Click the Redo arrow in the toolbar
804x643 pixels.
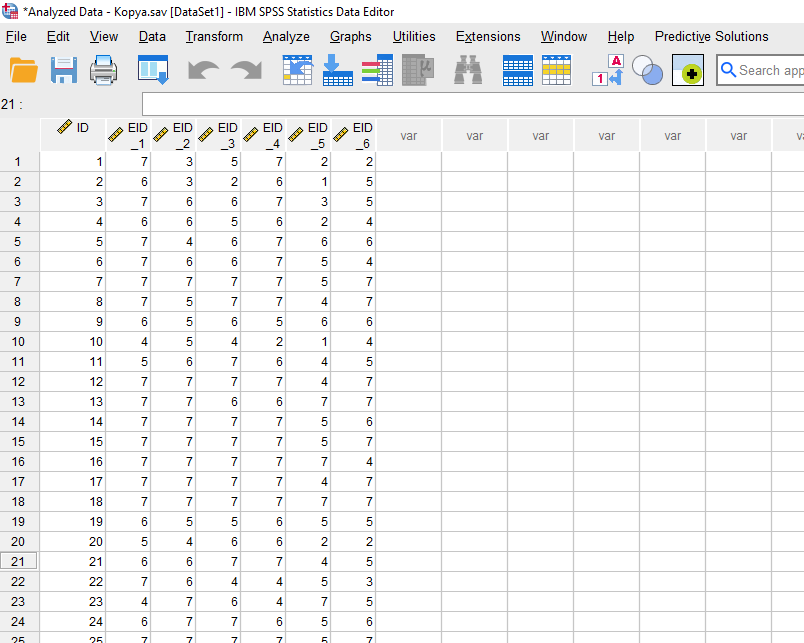[x=245, y=70]
